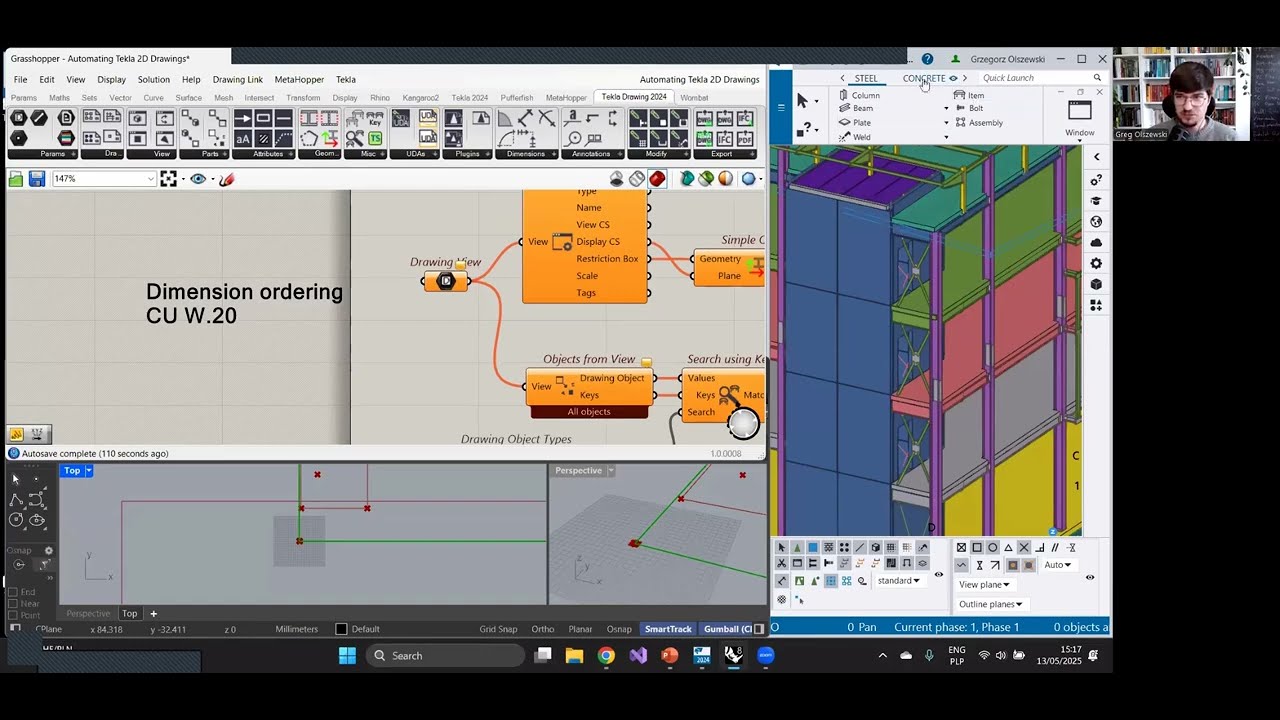Image resolution: width=1280 pixels, height=720 pixels.
Task: Toggle Ortho in Rhino status bar
Action: 543,629
